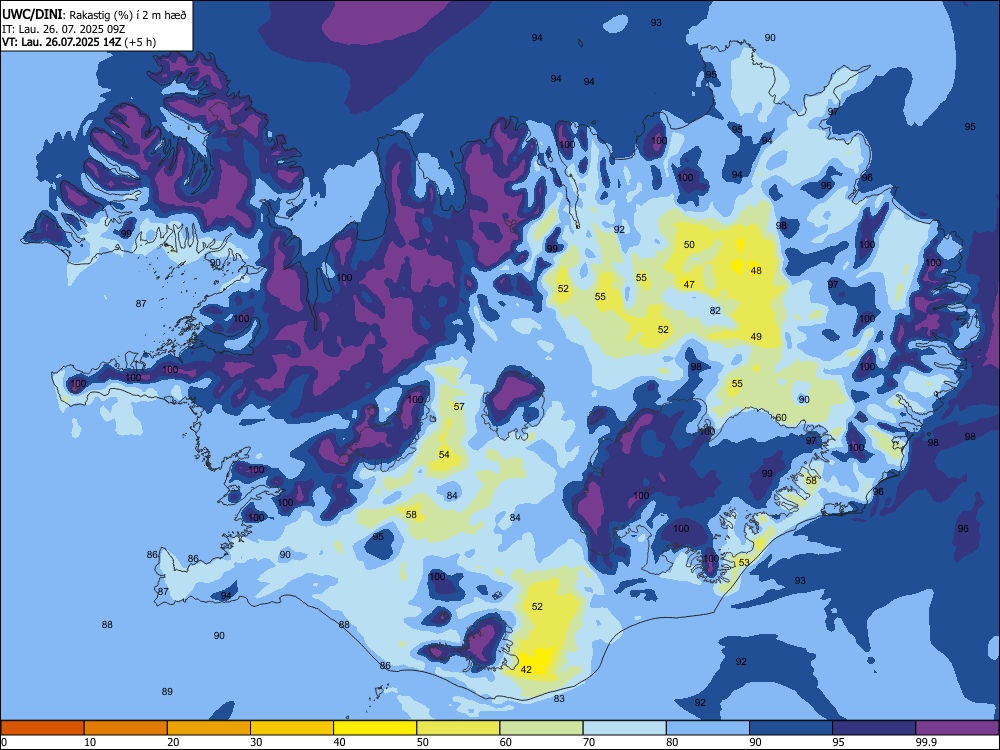Click the humidity value 57 in the west interior
The width and height of the screenshot is (1000, 750).
click(x=459, y=407)
